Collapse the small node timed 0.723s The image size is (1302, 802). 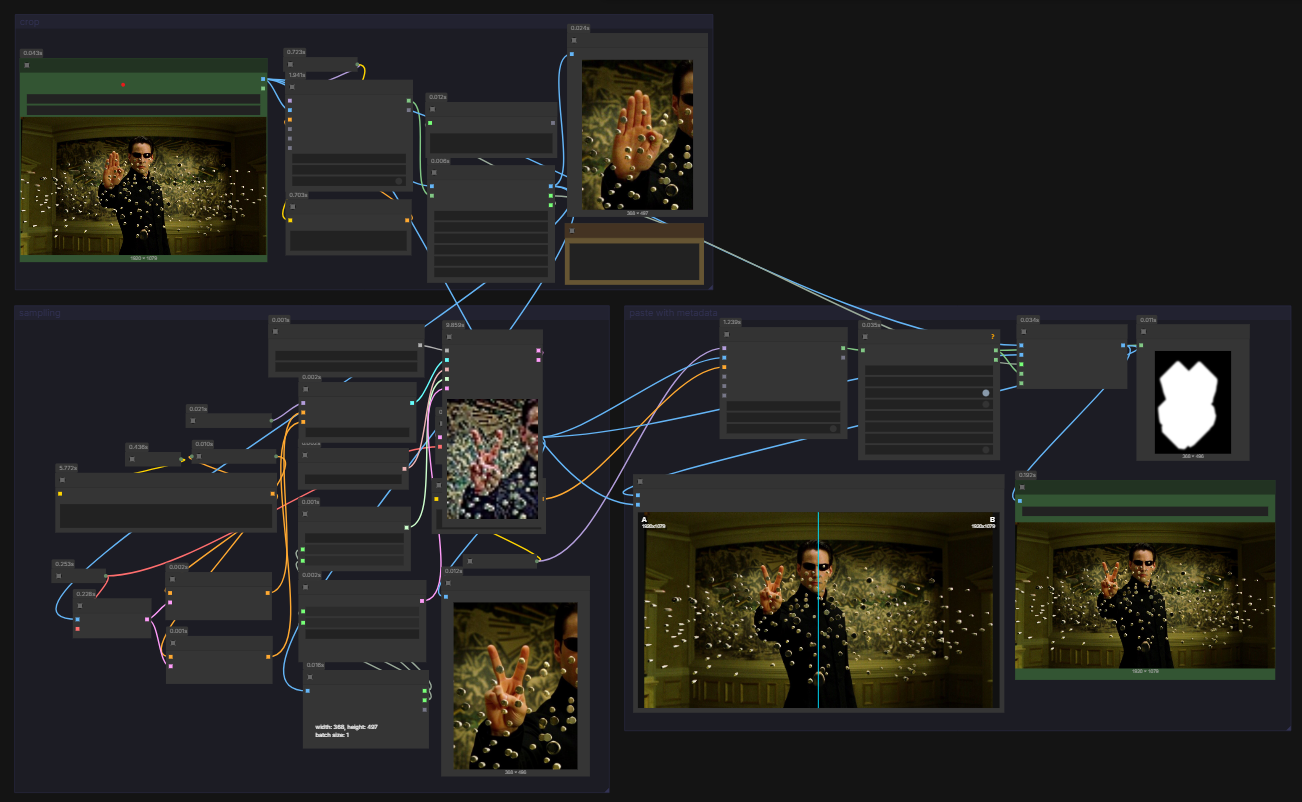pos(291,64)
